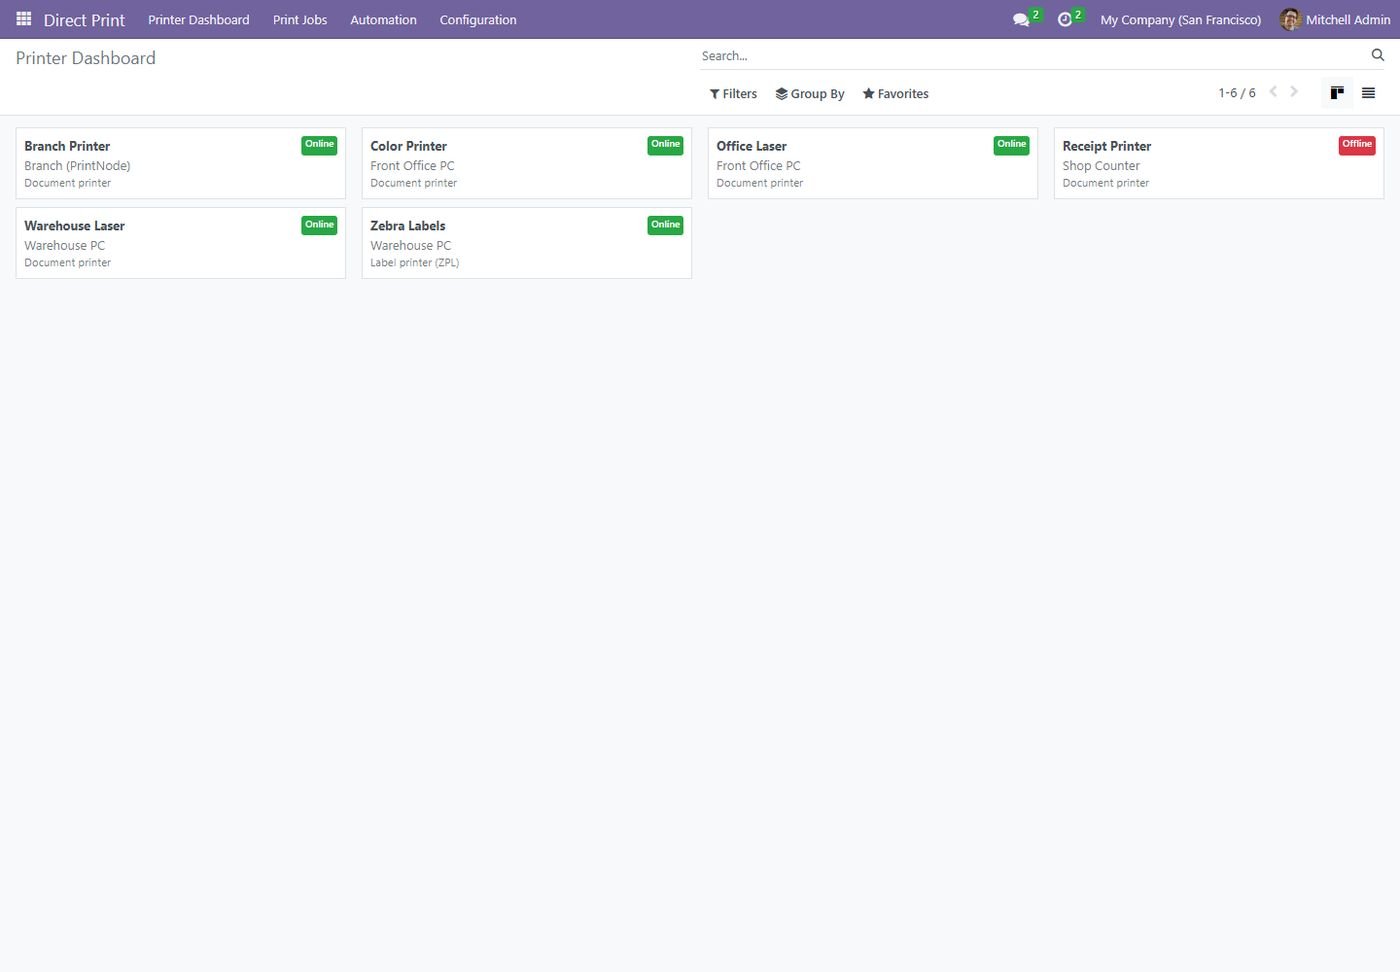Screen dimensions: 1400x972
Task: Click the Direct Print app title
Action: point(84,20)
